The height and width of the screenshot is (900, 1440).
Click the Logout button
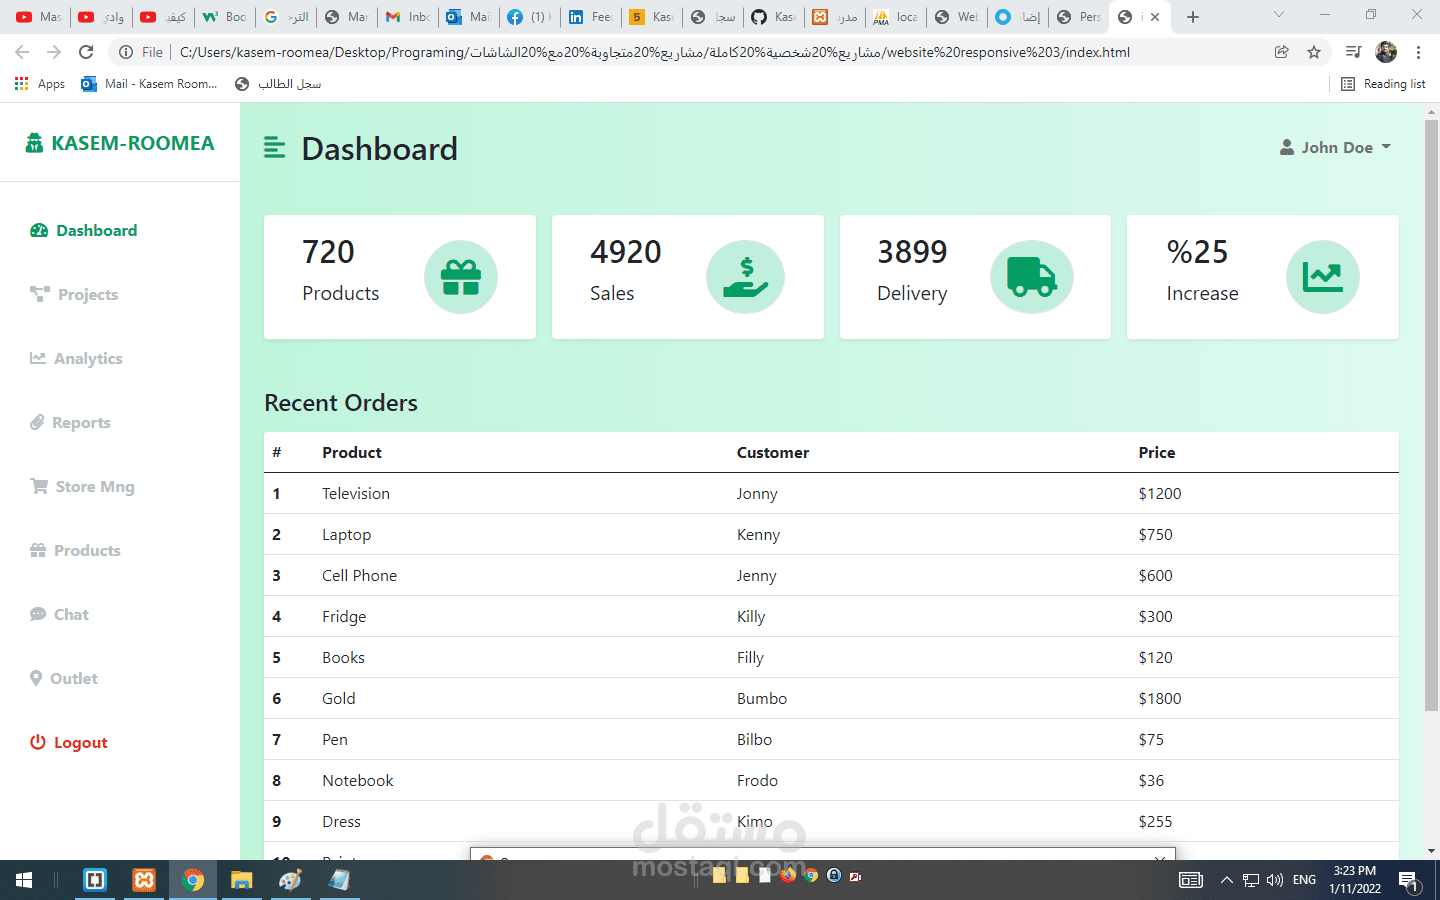[x=68, y=742]
